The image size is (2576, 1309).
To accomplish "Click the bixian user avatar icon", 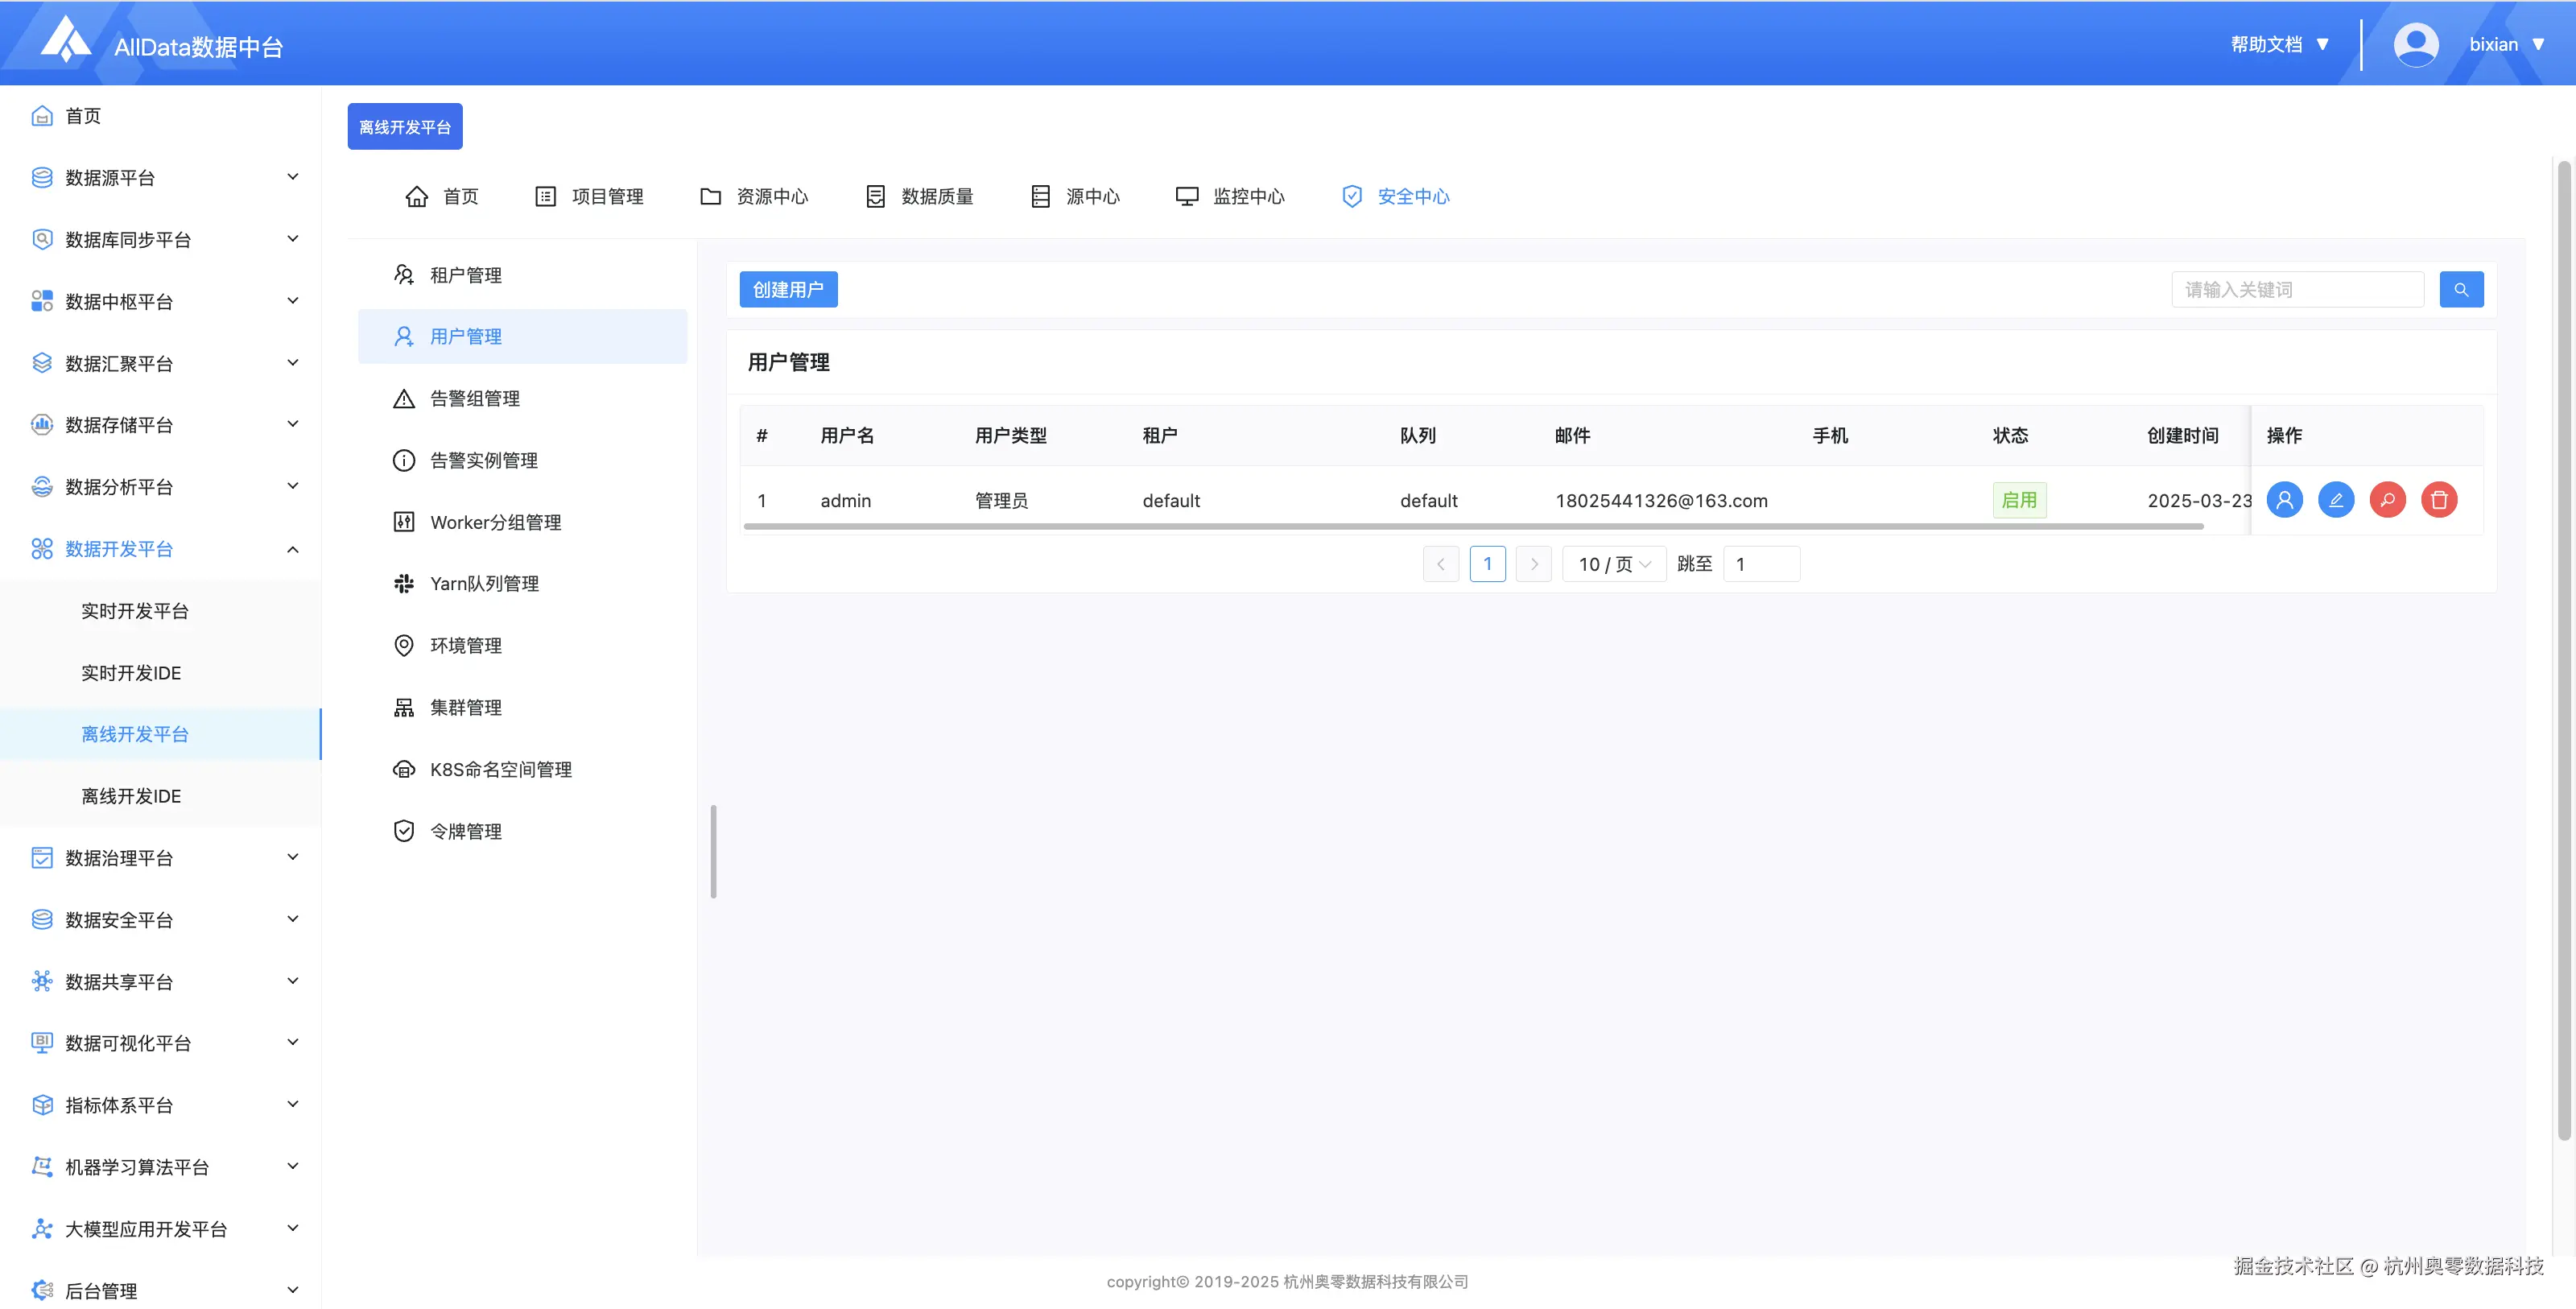I will 2415,45.
